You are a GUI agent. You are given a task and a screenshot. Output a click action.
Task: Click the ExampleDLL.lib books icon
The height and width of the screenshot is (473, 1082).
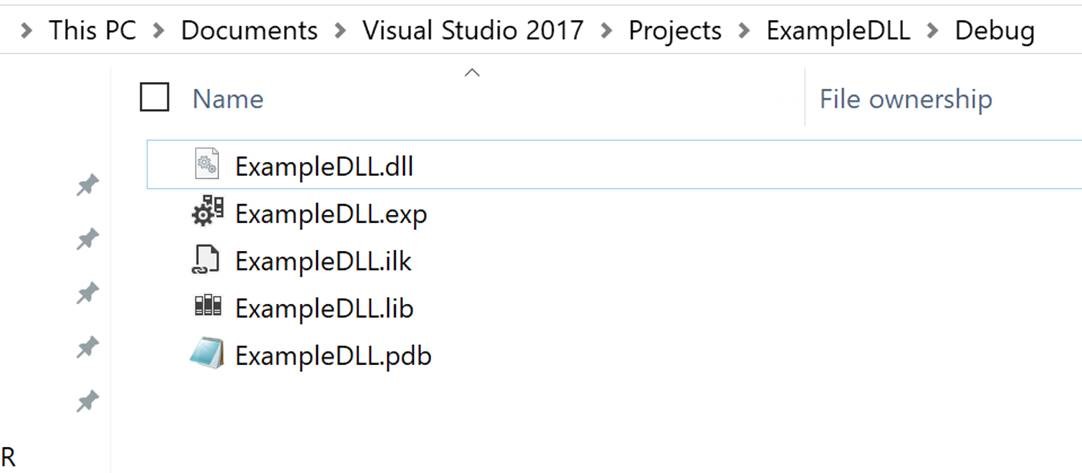(207, 308)
